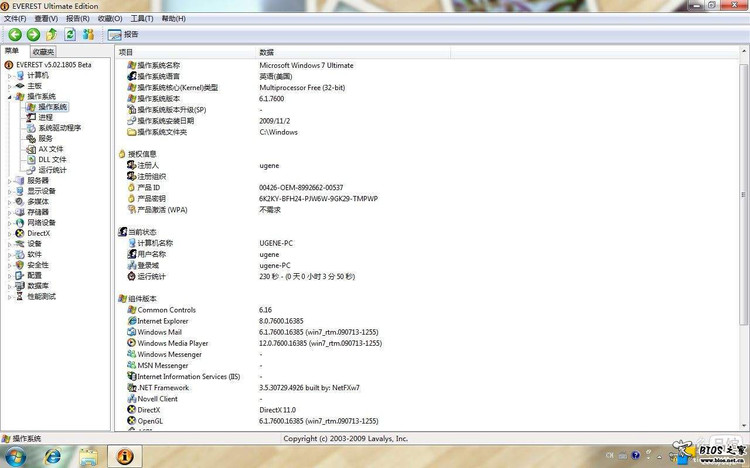This screenshot has height=468, width=750.
Task: Expand the 网络设备 tree node arrow
Action: 9,223
